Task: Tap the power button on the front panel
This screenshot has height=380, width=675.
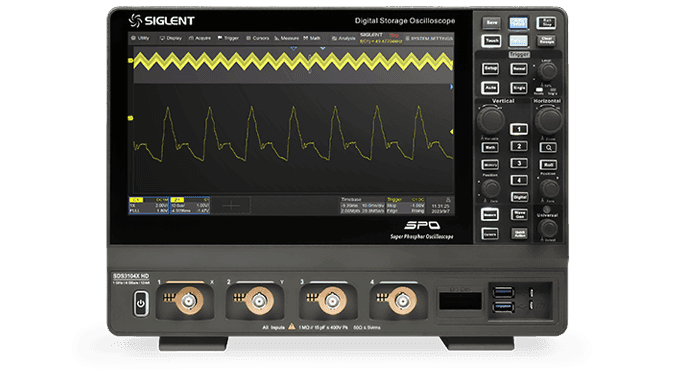Action: 141,303
